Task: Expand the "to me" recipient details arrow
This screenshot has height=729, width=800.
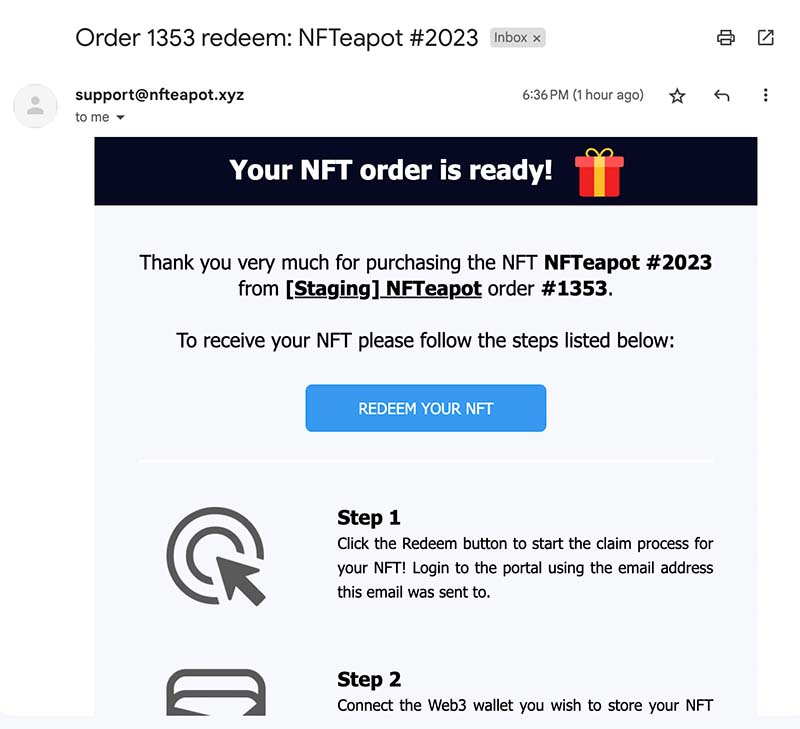Action: pos(121,118)
